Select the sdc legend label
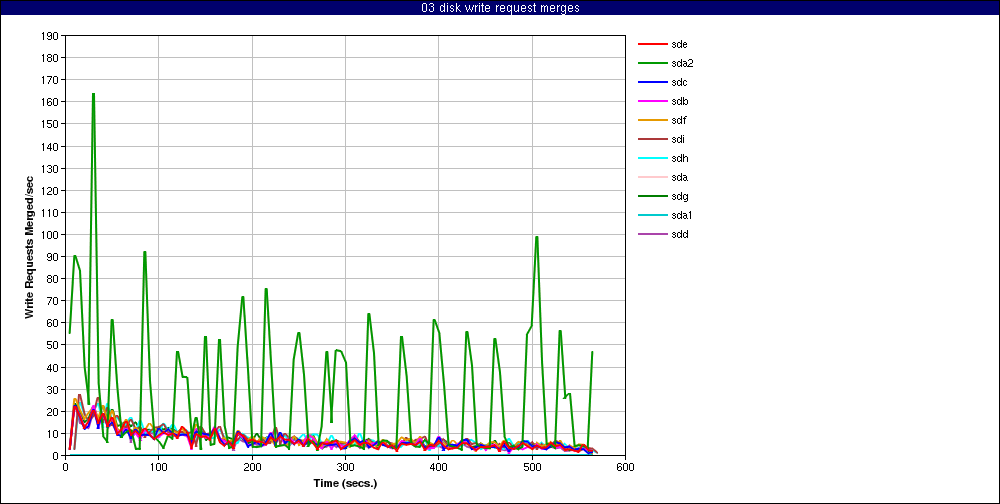Viewport: 1000px width, 504px height. click(x=679, y=82)
